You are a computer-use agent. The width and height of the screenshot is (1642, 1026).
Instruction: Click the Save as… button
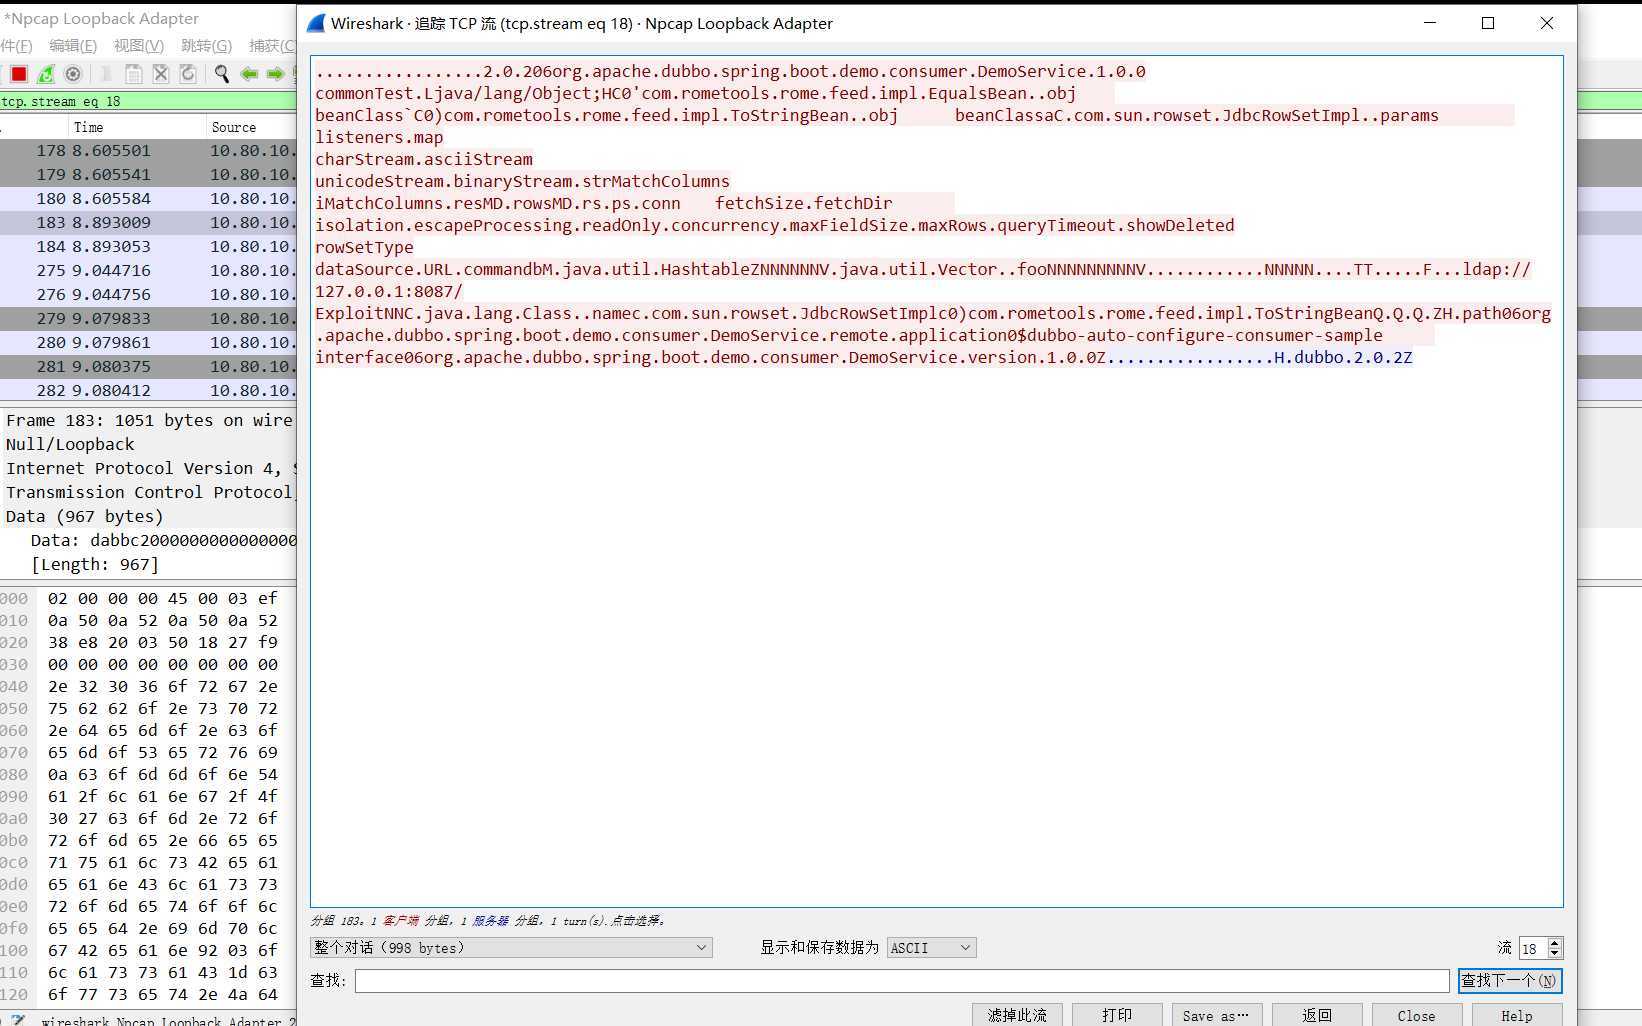point(1216,1015)
